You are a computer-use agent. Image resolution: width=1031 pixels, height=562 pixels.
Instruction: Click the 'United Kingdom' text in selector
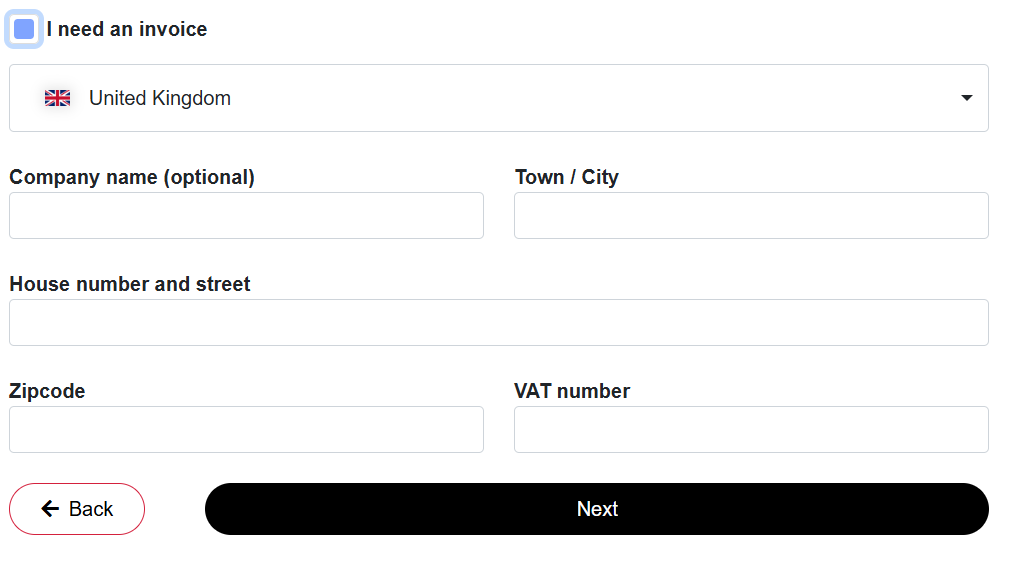point(160,98)
